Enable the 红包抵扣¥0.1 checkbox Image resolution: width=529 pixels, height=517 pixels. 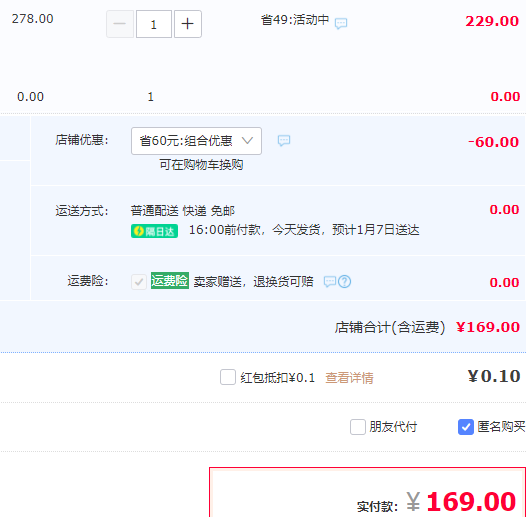pos(228,377)
